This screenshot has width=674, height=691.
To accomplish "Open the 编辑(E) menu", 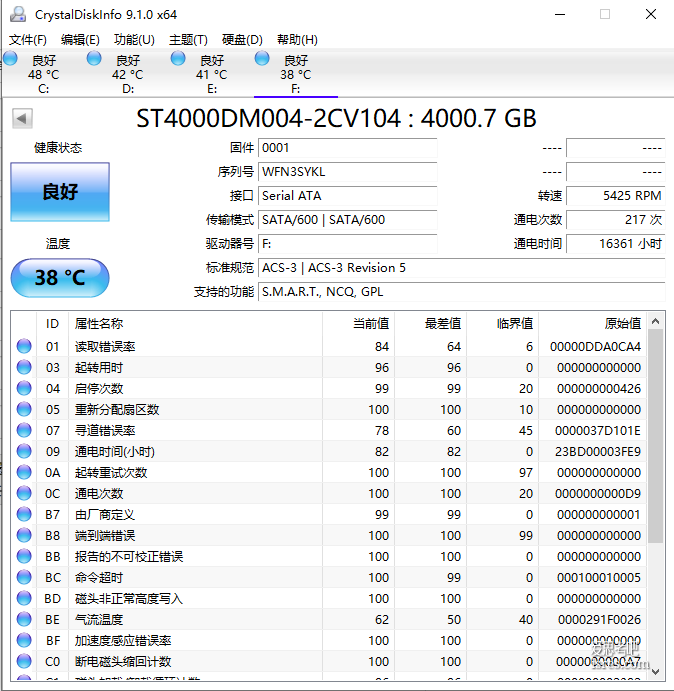I will pyautogui.click(x=80, y=40).
